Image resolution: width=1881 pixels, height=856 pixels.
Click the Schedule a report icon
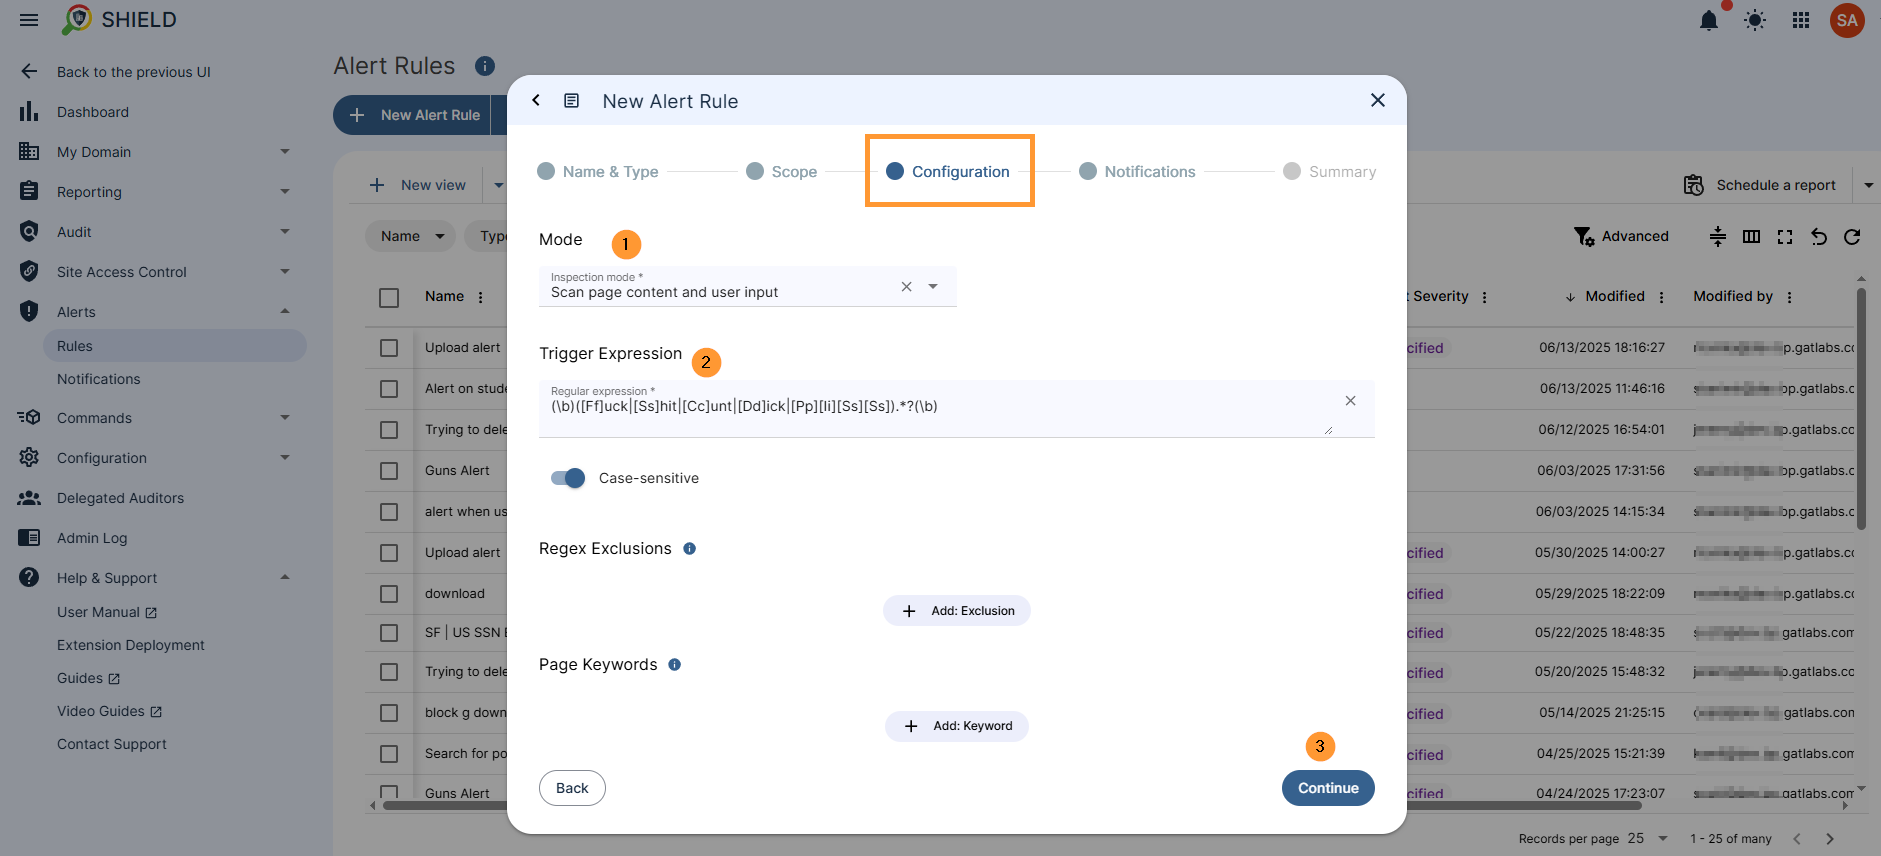tap(1694, 185)
